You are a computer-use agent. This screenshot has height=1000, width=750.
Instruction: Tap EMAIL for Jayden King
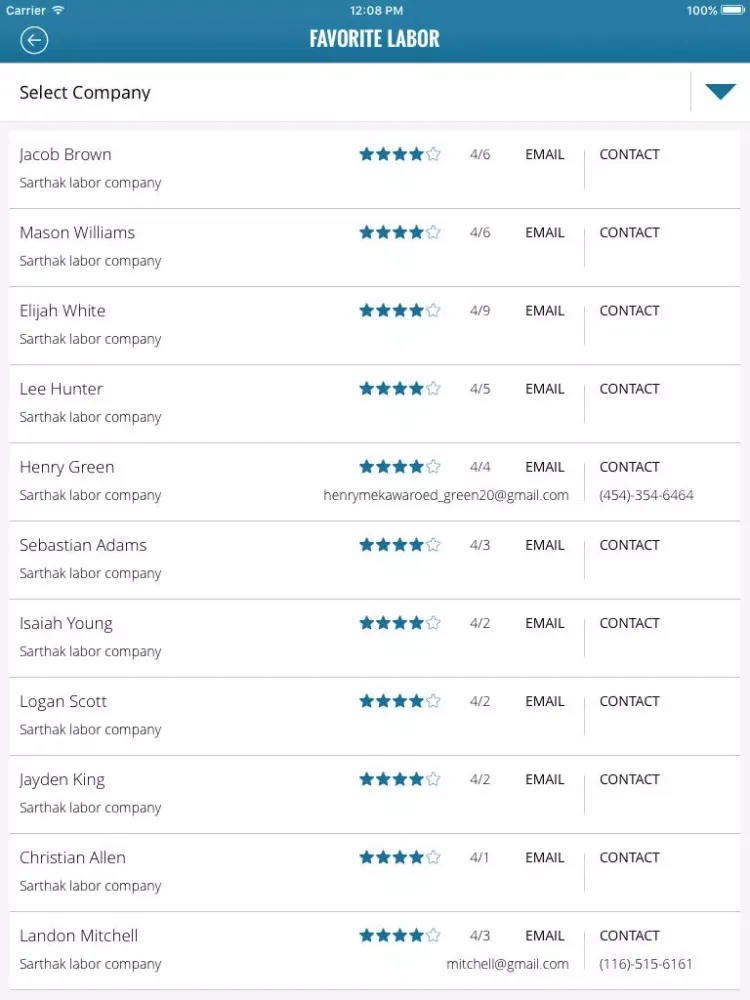[545, 779]
